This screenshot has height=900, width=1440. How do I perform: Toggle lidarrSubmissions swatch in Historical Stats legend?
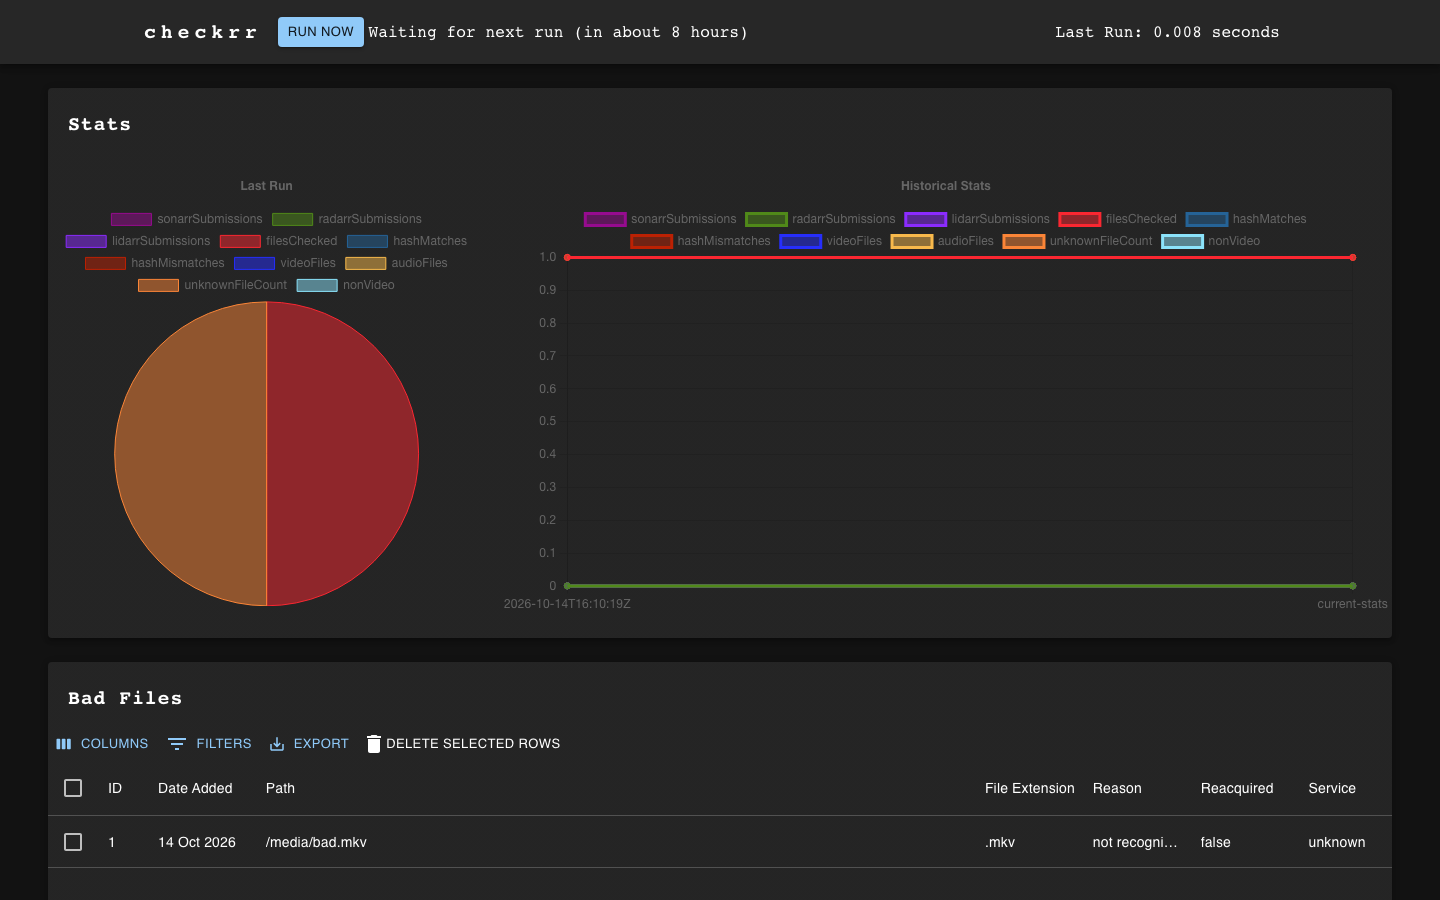click(x=925, y=219)
